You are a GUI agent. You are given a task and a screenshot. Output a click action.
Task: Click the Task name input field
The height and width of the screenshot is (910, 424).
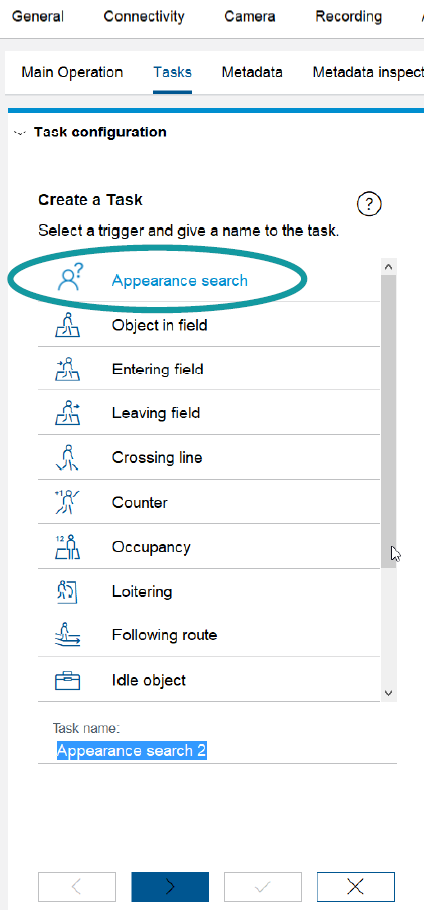coord(218,750)
